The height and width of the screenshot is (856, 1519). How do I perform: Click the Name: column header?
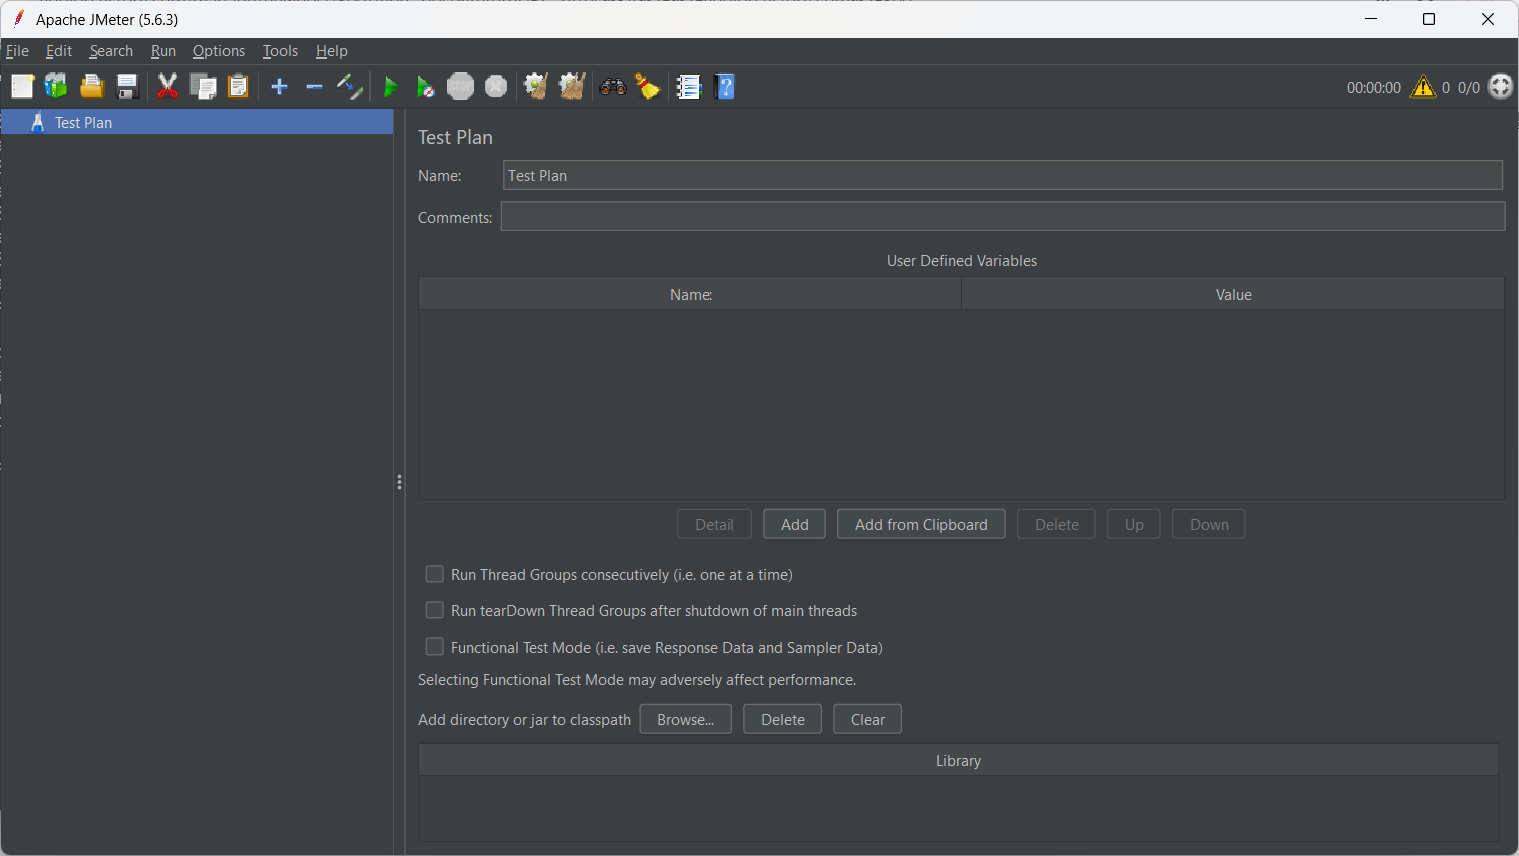[690, 294]
